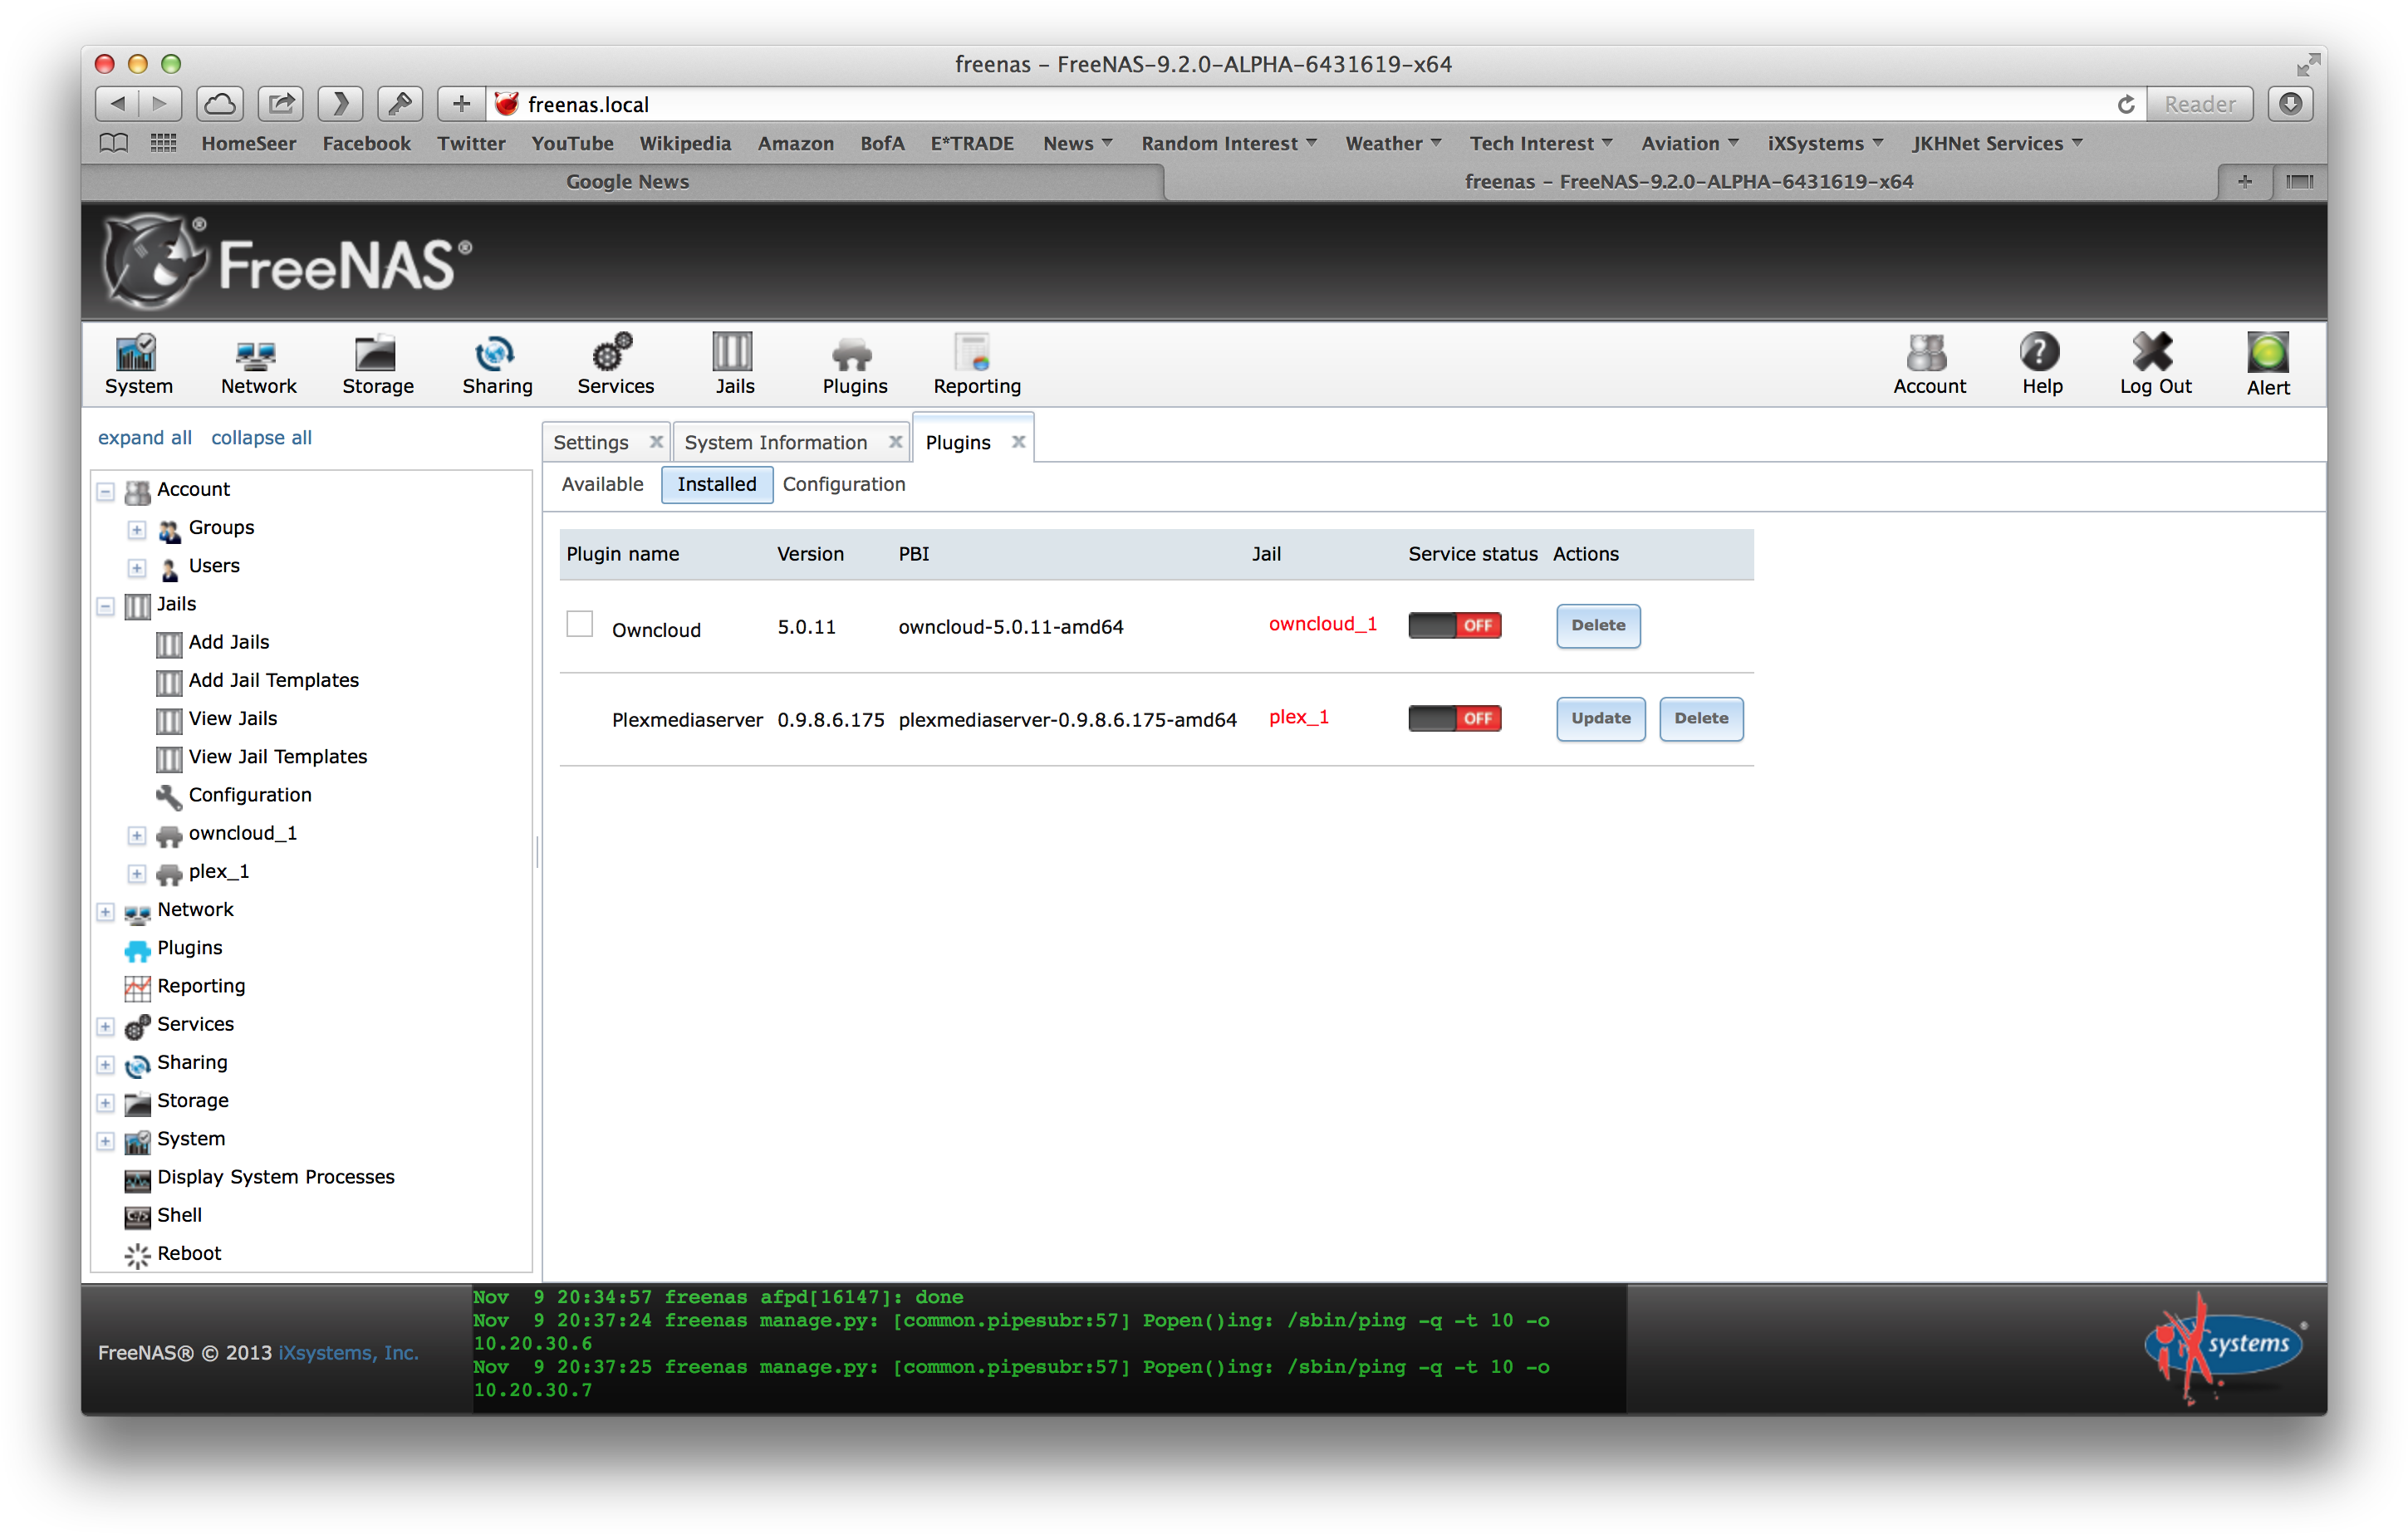2408x1534 pixels.
Task: Open Shell from the sidebar tree
Action: click(179, 1215)
